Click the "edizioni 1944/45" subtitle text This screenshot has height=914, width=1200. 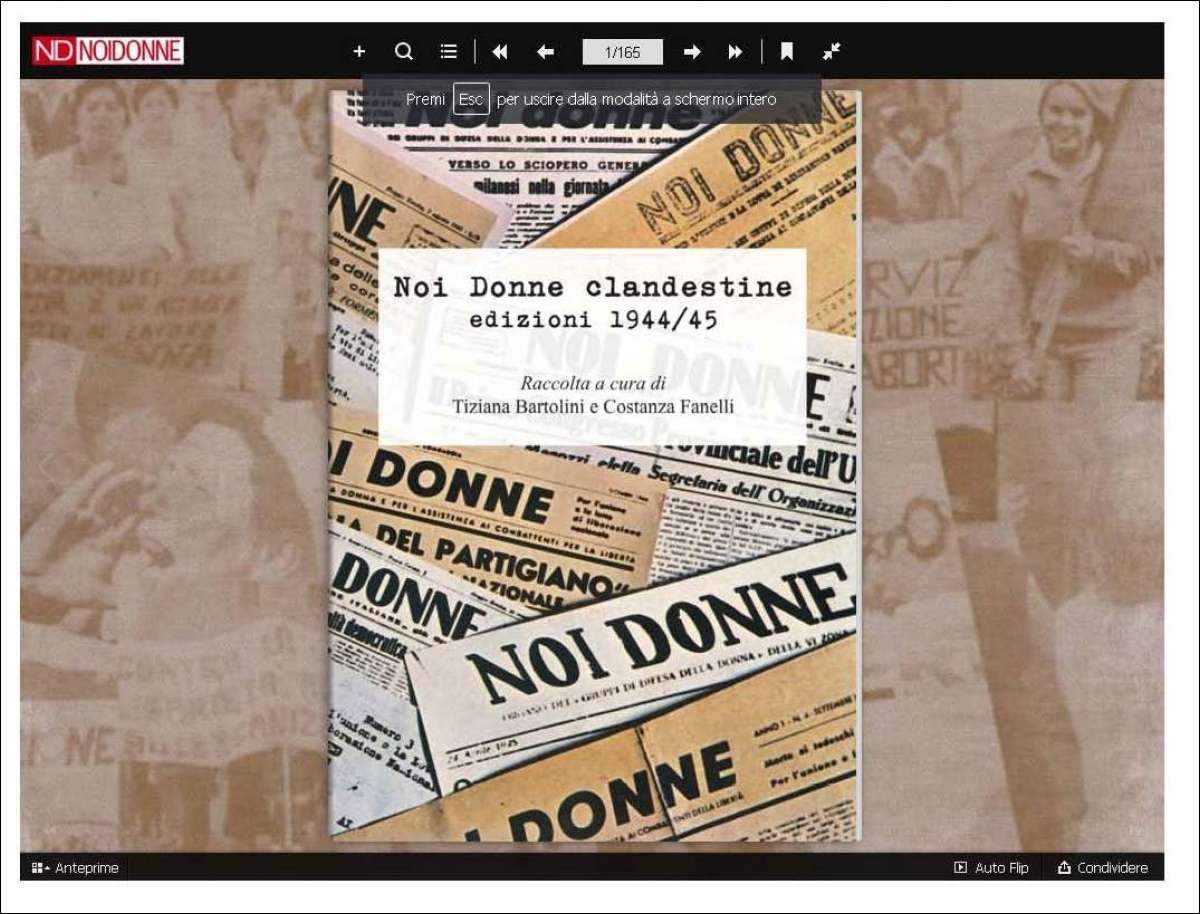594,320
